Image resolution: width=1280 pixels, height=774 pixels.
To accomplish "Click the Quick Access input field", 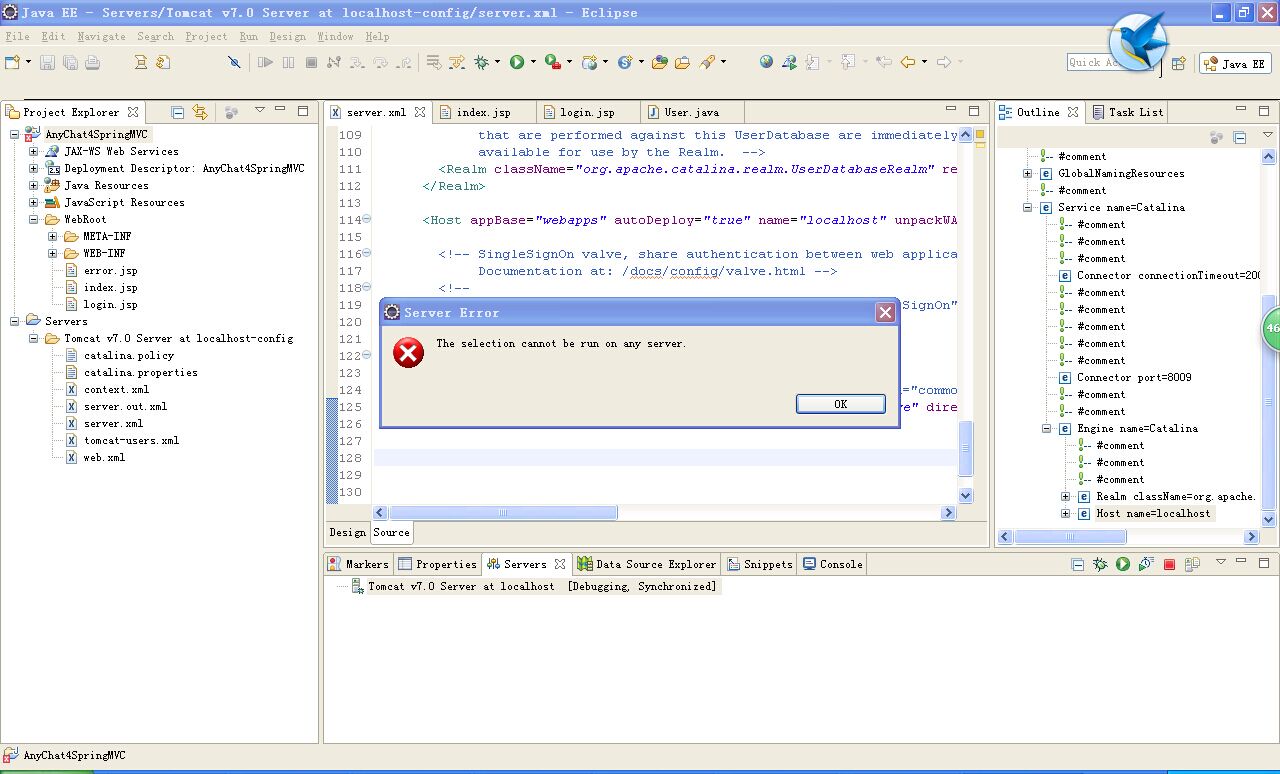I will coord(1090,62).
